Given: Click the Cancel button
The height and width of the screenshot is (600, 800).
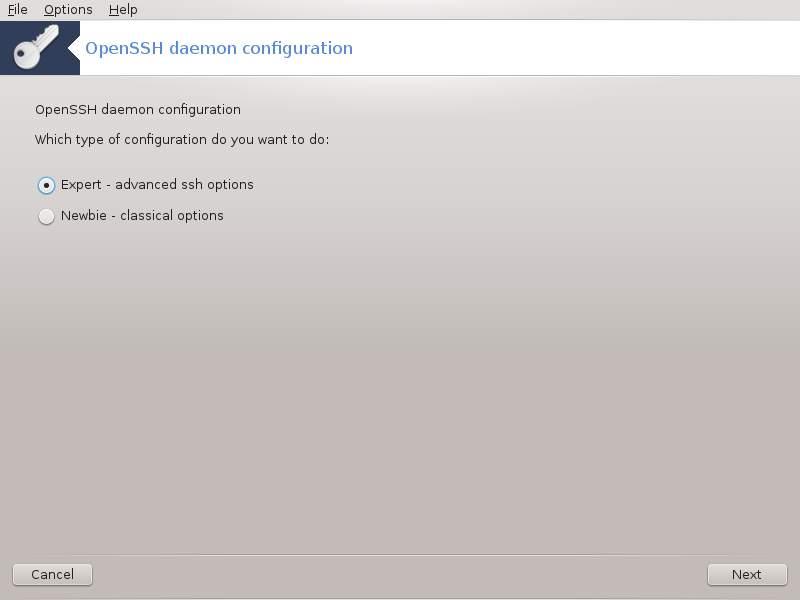Looking at the screenshot, I should click(x=53, y=574).
